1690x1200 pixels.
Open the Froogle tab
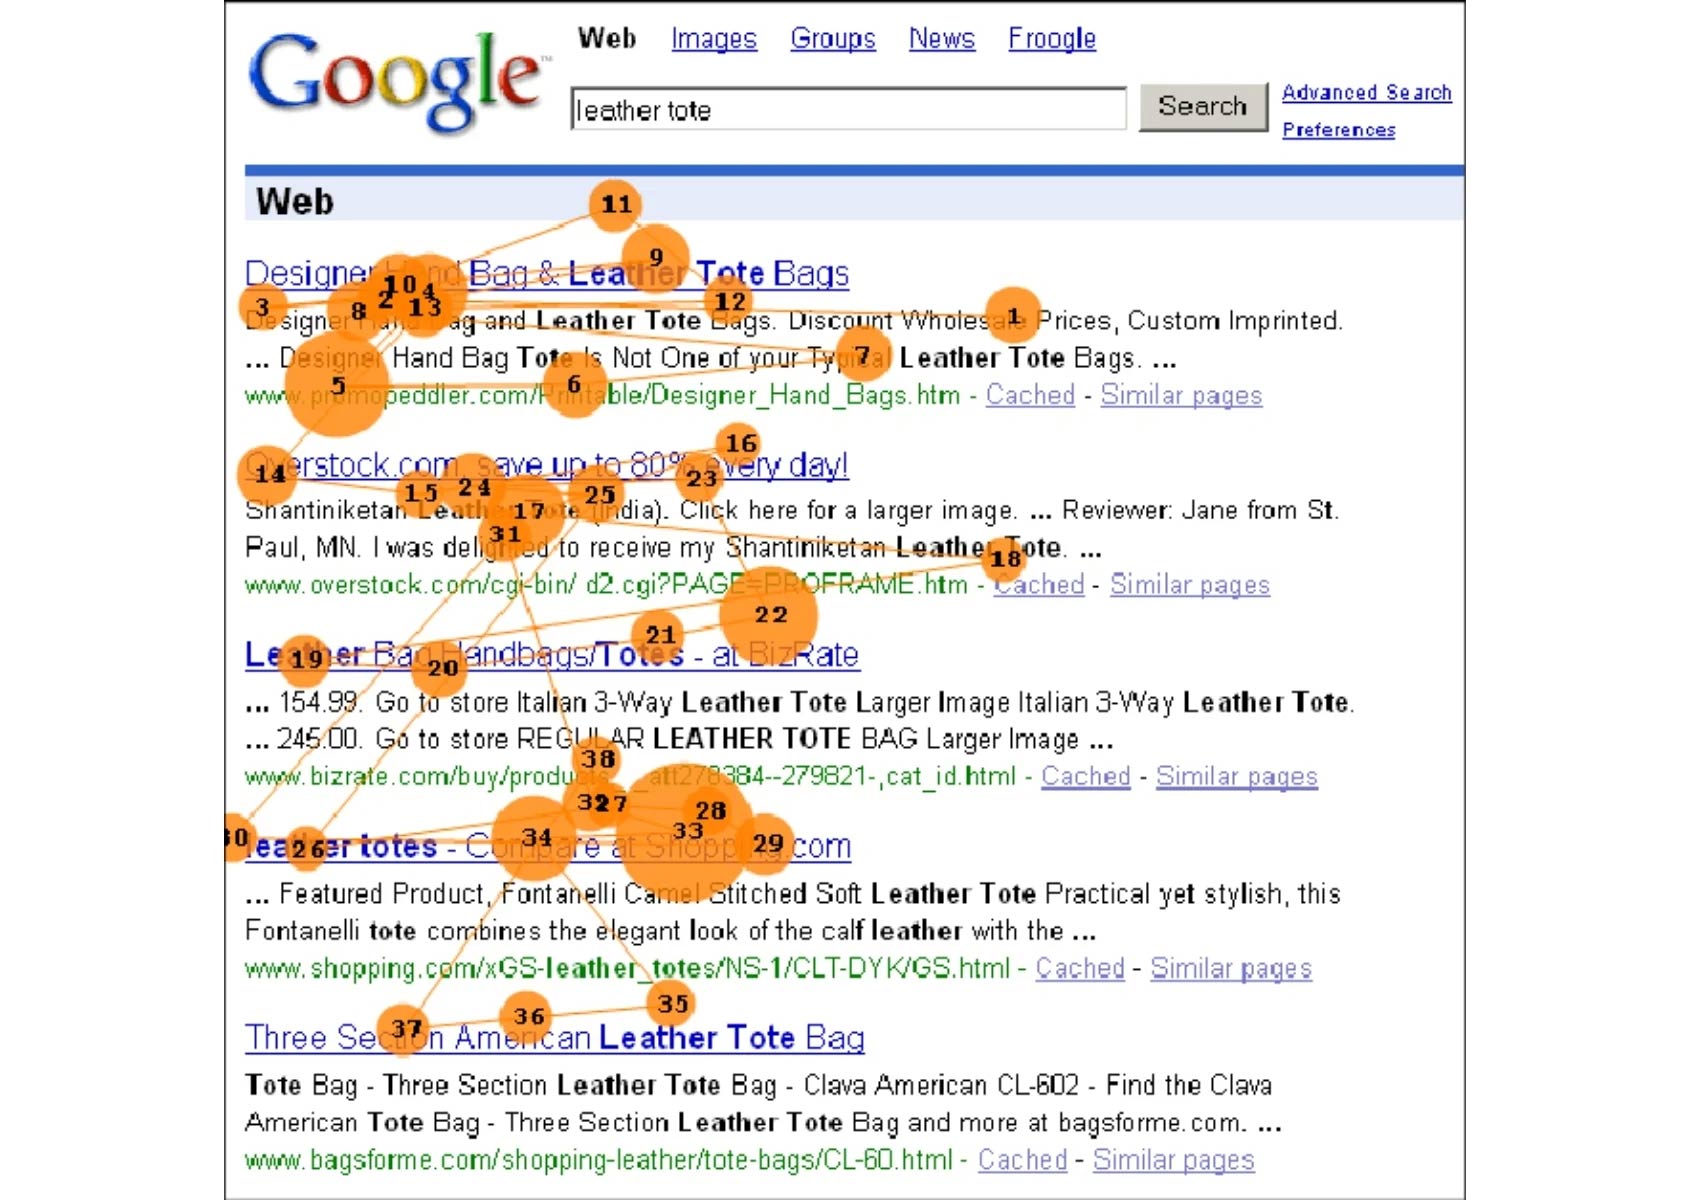pyautogui.click(x=1051, y=39)
